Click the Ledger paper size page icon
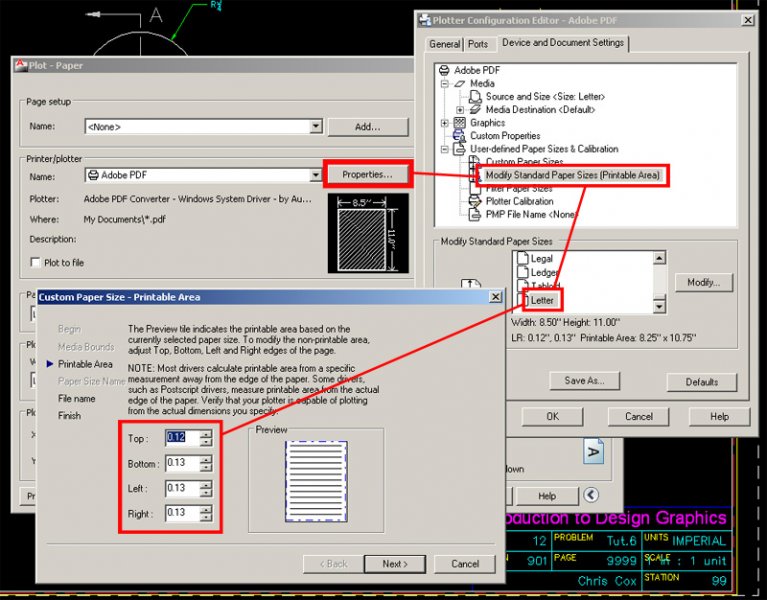The image size is (767, 600). pyautogui.click(x=523, y=272)
